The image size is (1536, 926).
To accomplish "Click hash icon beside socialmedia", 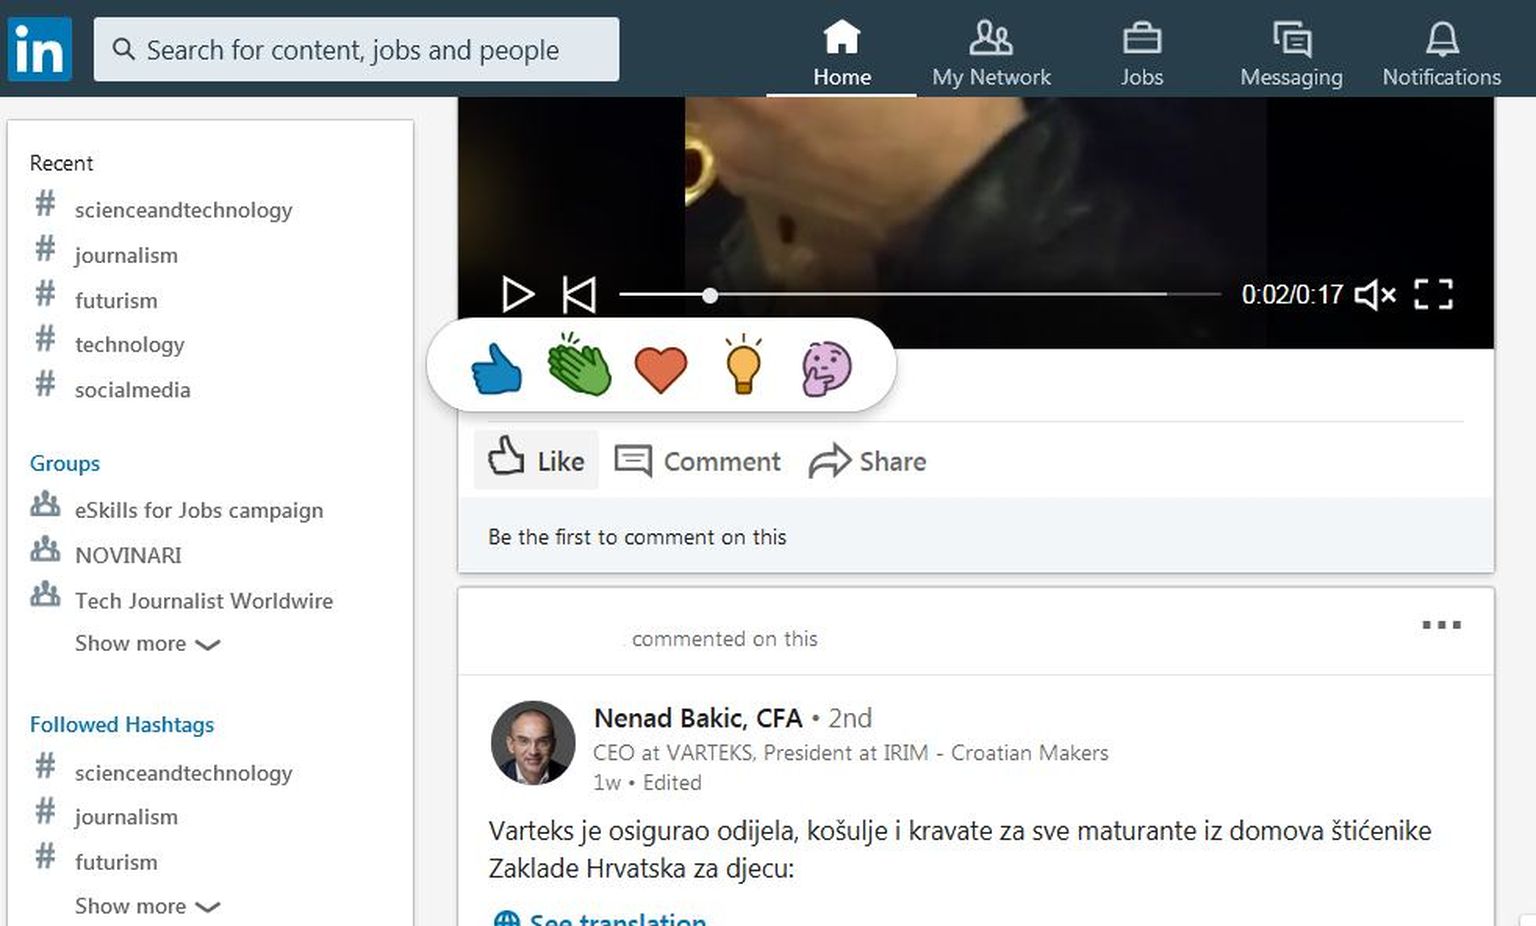I will click(45, 382).
